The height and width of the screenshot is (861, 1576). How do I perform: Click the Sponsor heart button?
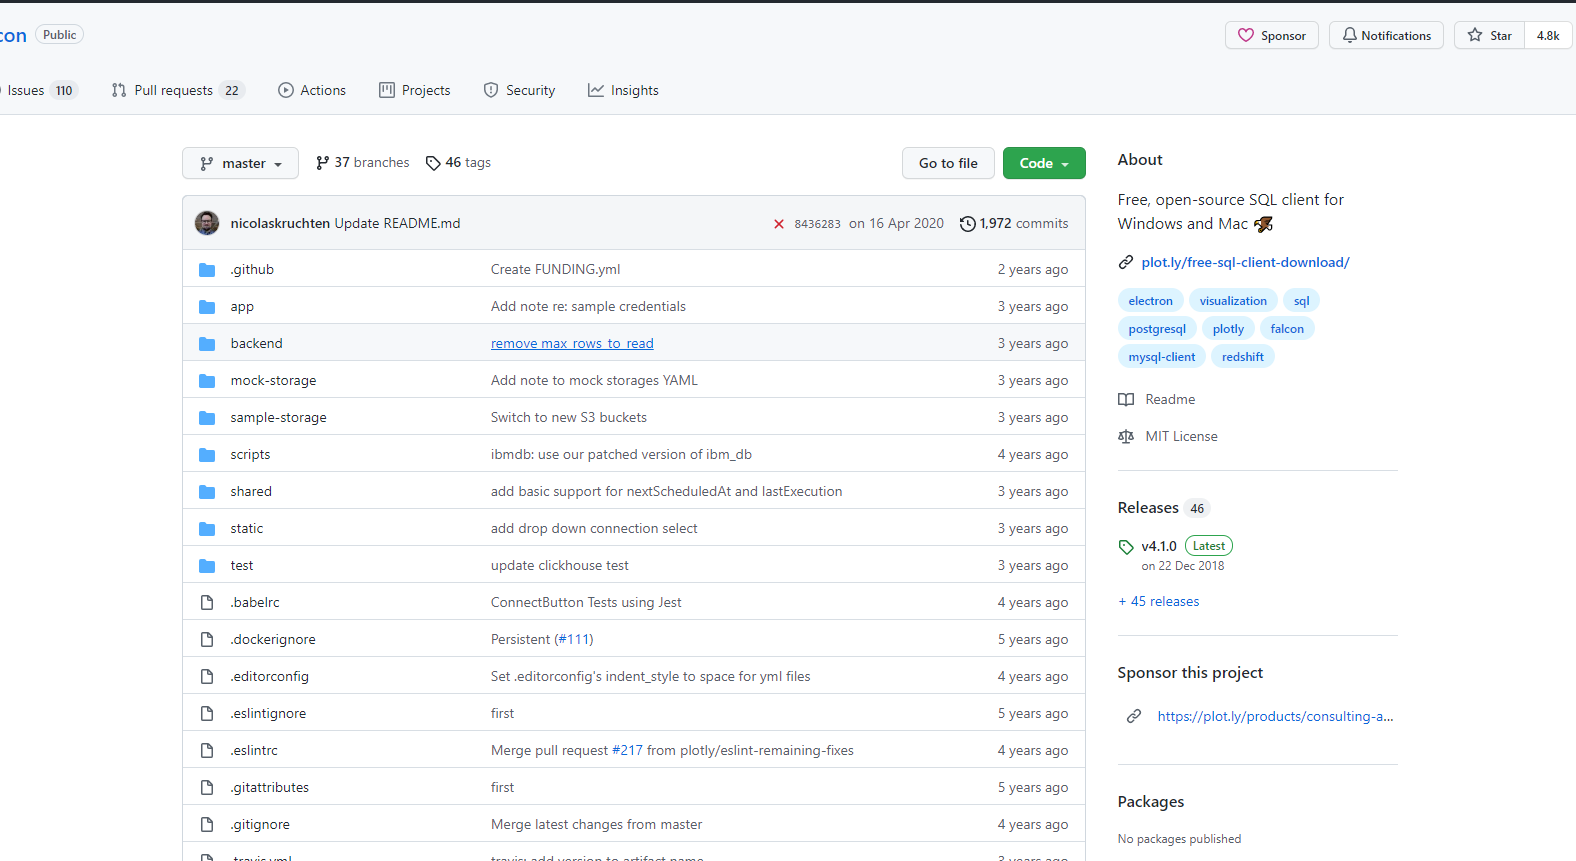1271,35
